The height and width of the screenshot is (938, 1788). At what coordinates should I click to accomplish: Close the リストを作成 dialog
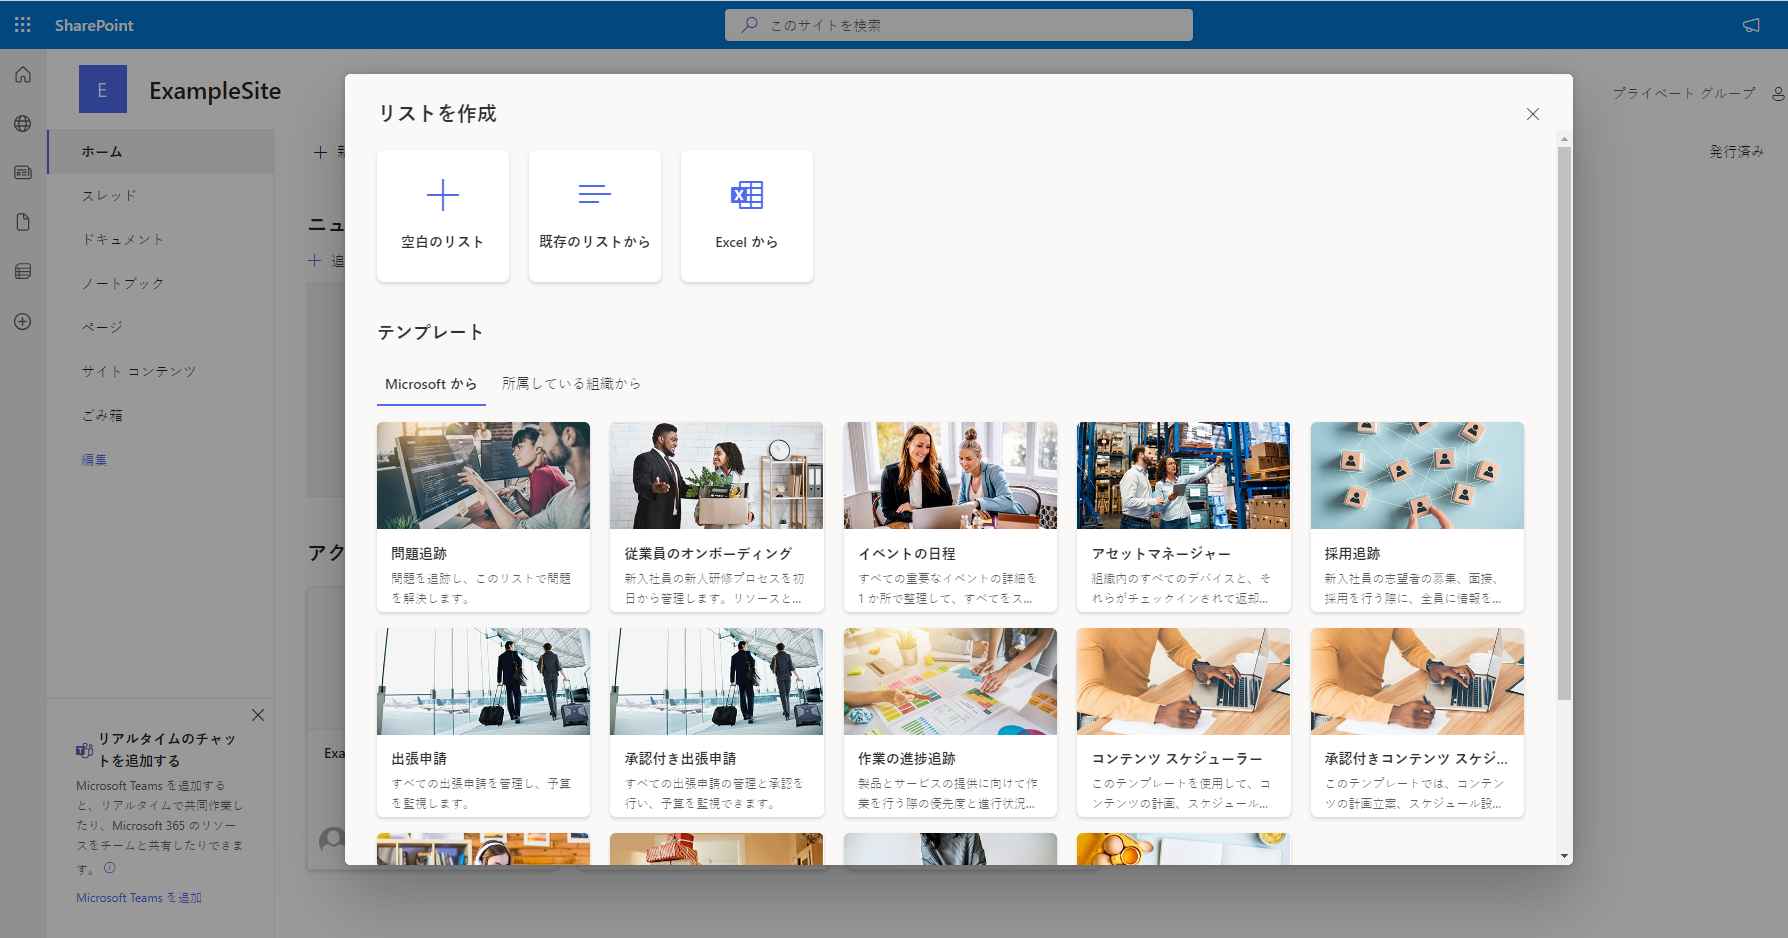(1533, 114)
